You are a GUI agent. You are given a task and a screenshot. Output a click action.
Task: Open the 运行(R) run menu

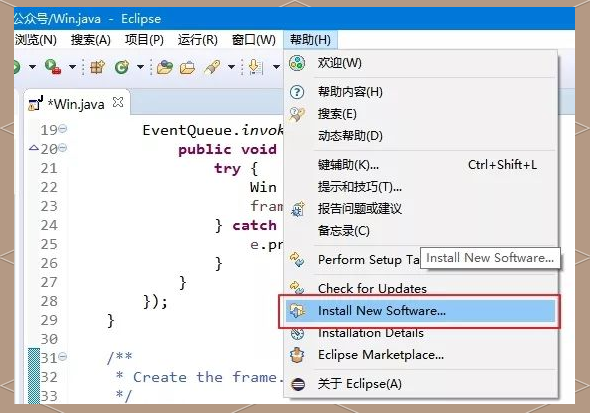198,39
